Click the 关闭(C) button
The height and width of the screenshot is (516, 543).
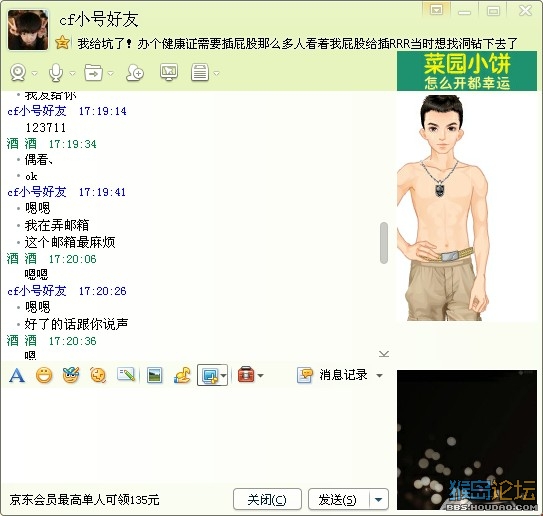coord(267,499)
